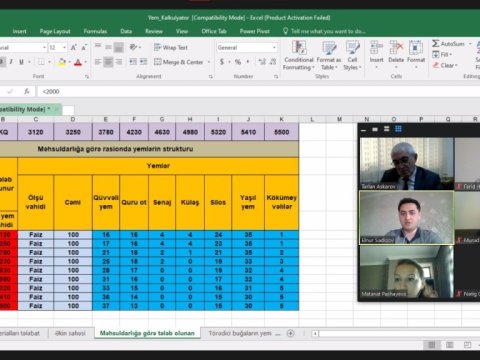Click the Decrease Font Size icon
This screenshot has width=480, height=360.
pyautogui.click(x=84, y=48)
